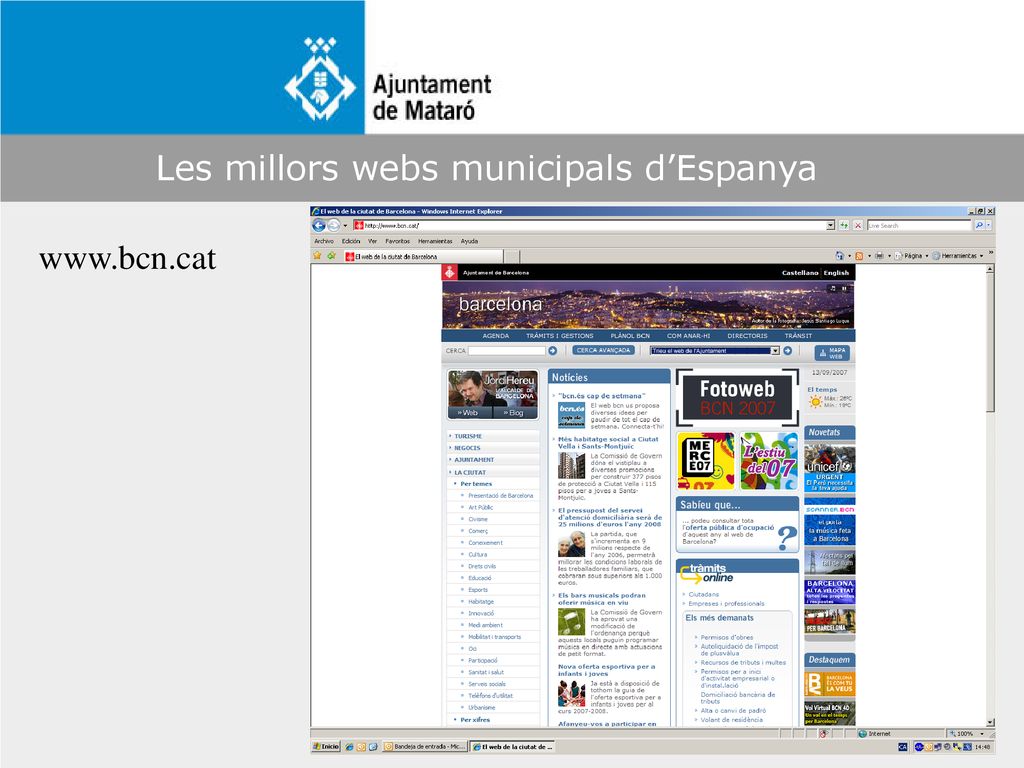This screenshot has height=768, width=1024.
Task: Click the TRÀMITS I GESTIONS navigation item
Action: (x=560, y=336)
